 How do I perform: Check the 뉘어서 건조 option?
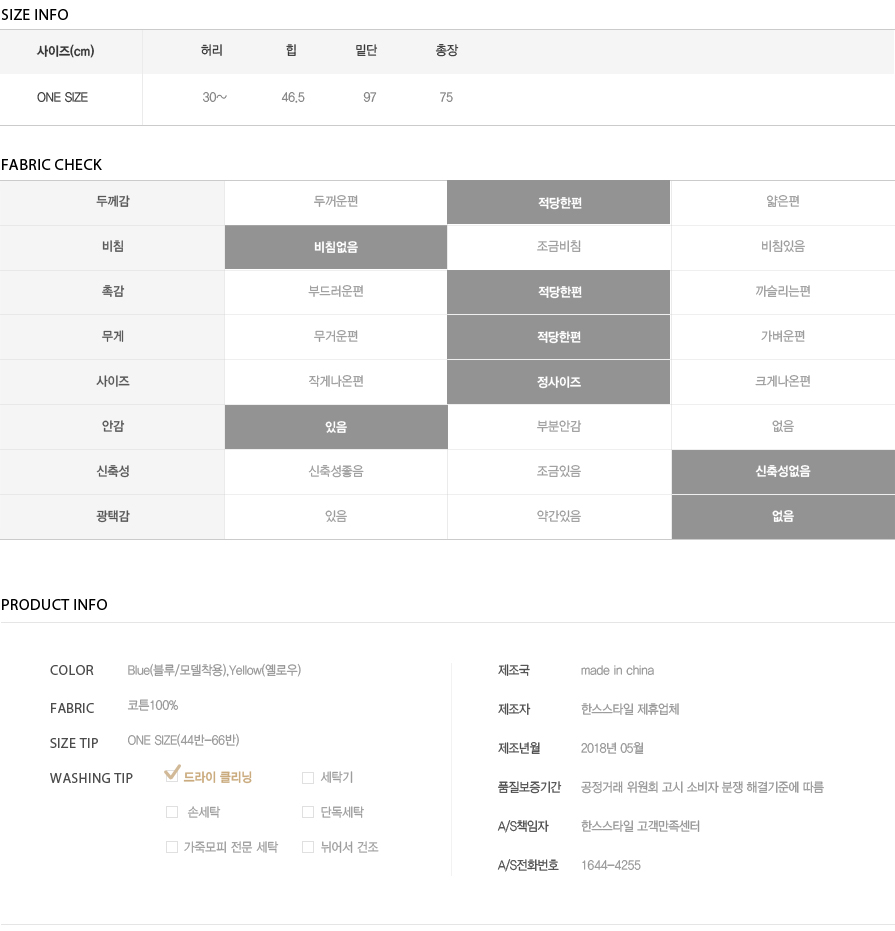pyautogui.click(x=308, y=847)
